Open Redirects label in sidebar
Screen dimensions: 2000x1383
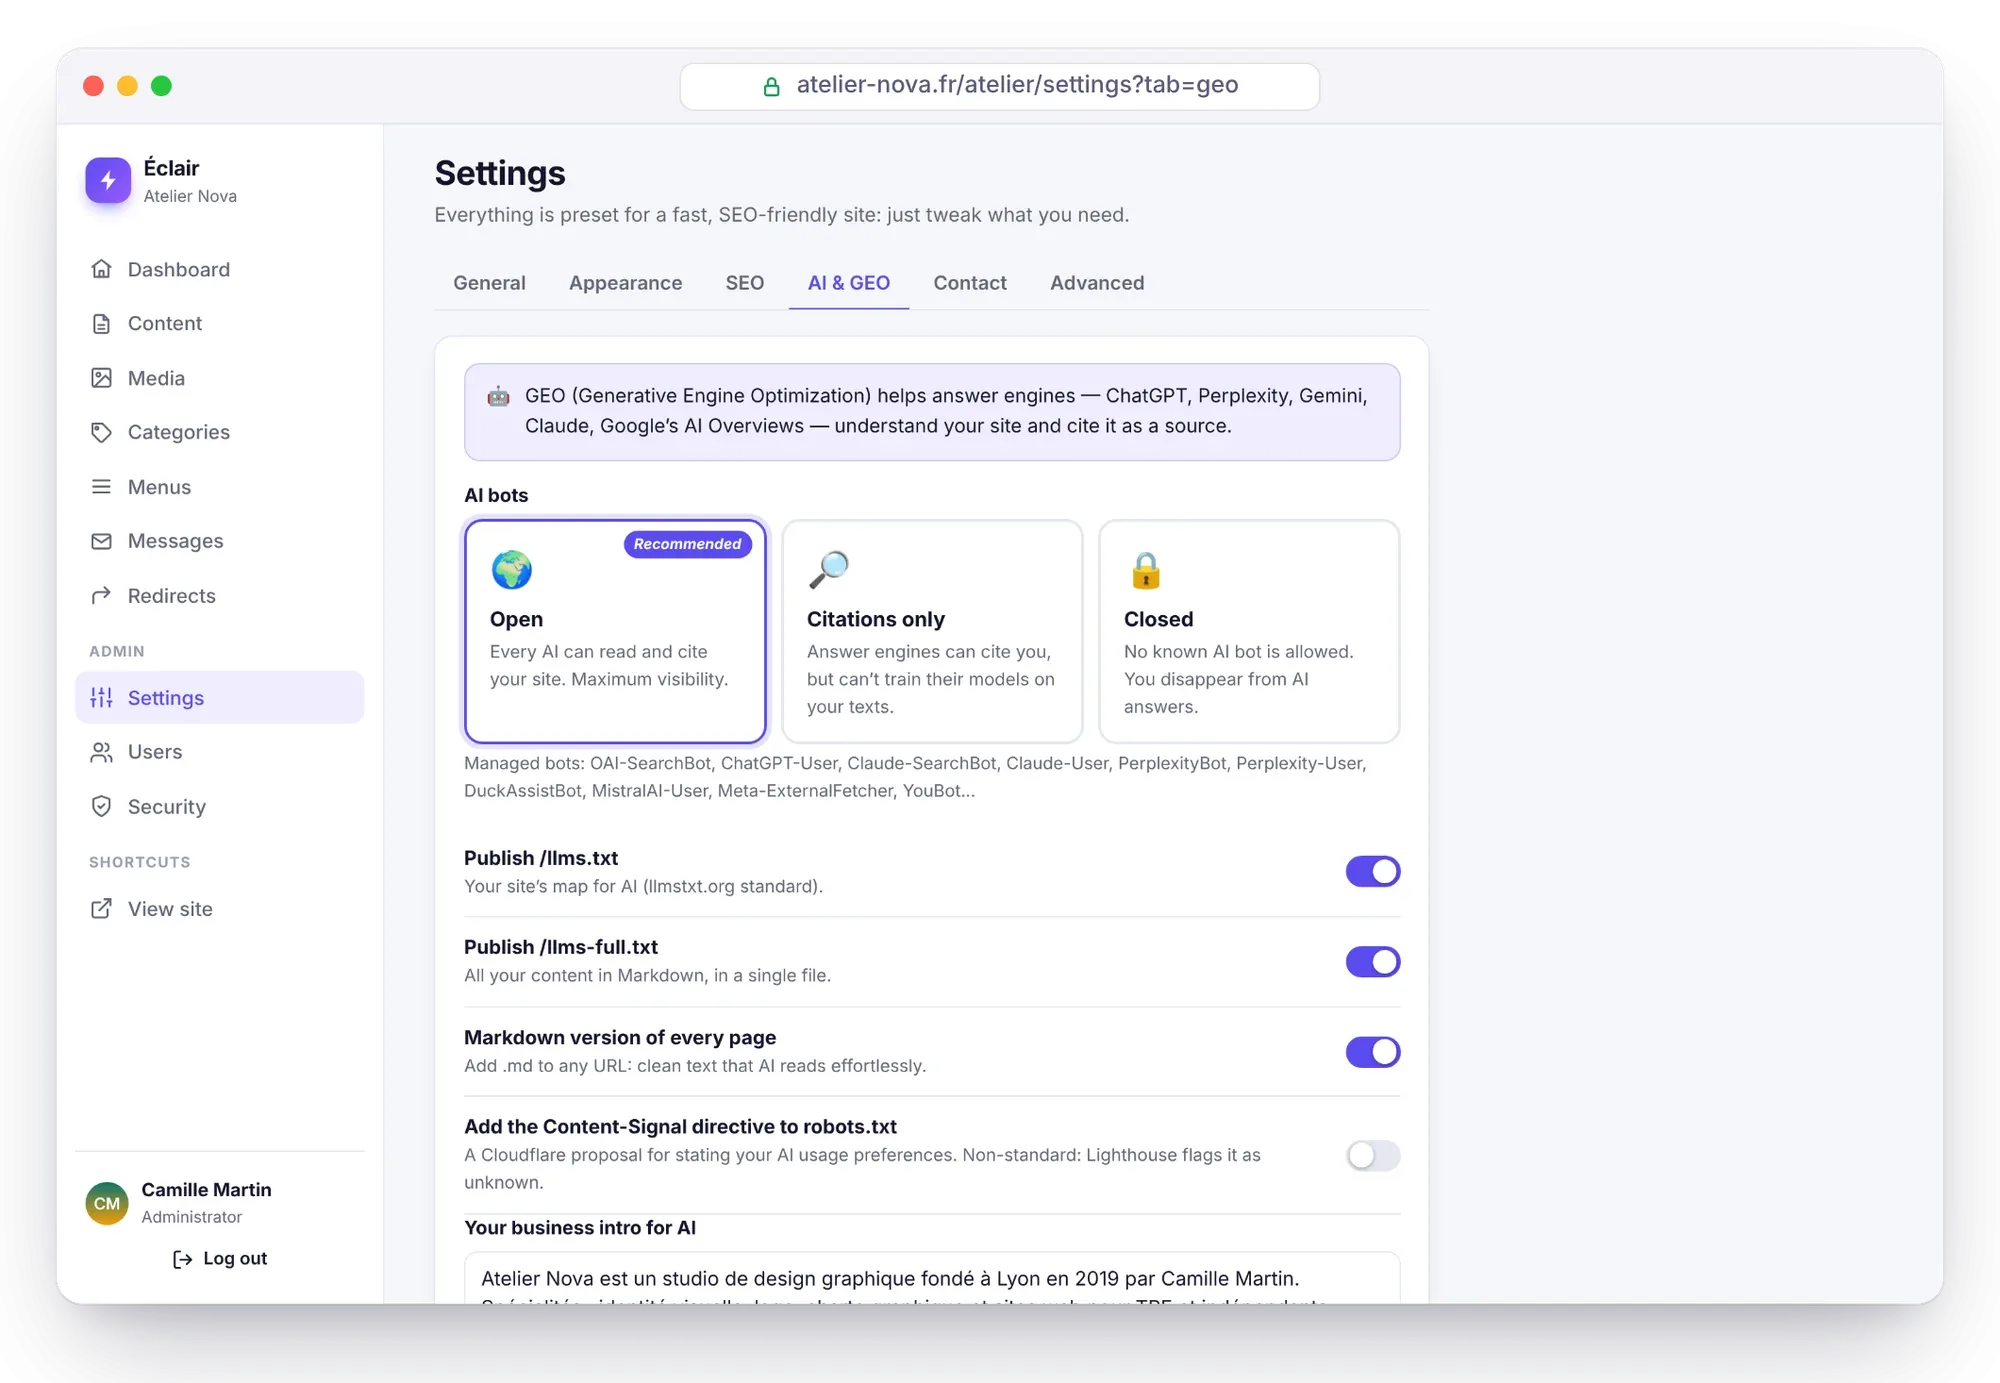[x=171, y=596]
